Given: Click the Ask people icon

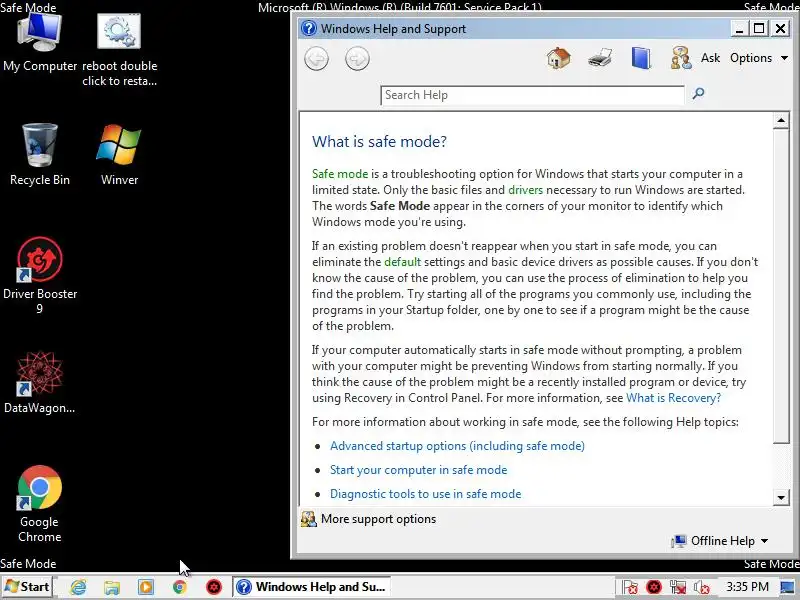Looking at the screenshot, I should coord(681,58).
